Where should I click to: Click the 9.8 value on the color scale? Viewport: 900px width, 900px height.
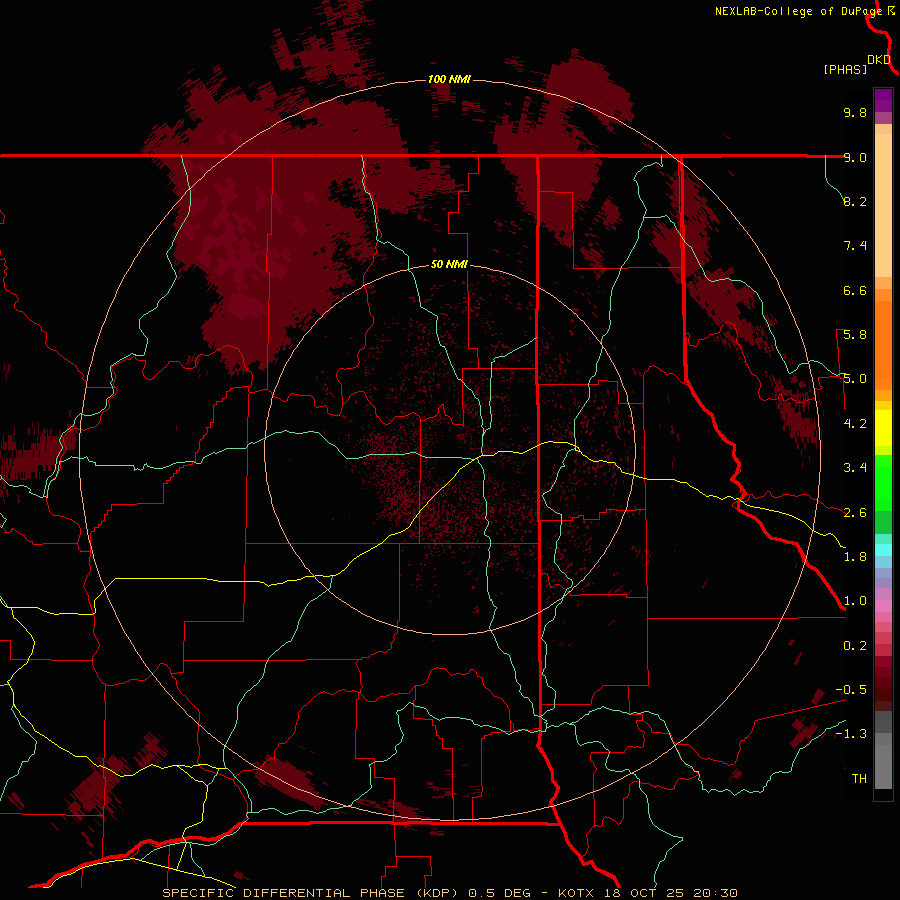855,112
